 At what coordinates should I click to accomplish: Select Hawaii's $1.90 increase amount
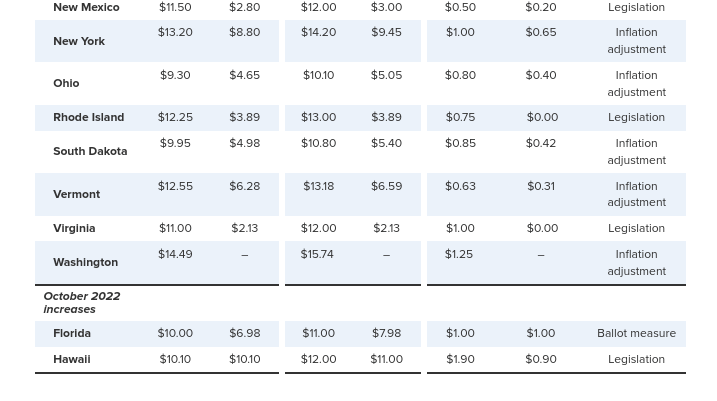(460, 359)
